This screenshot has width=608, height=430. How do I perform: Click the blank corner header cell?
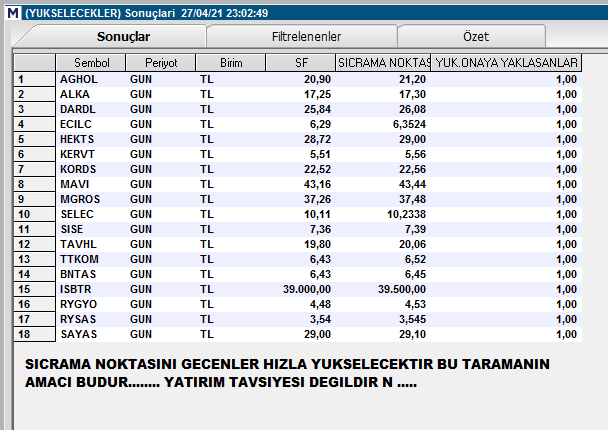[35, 63]
